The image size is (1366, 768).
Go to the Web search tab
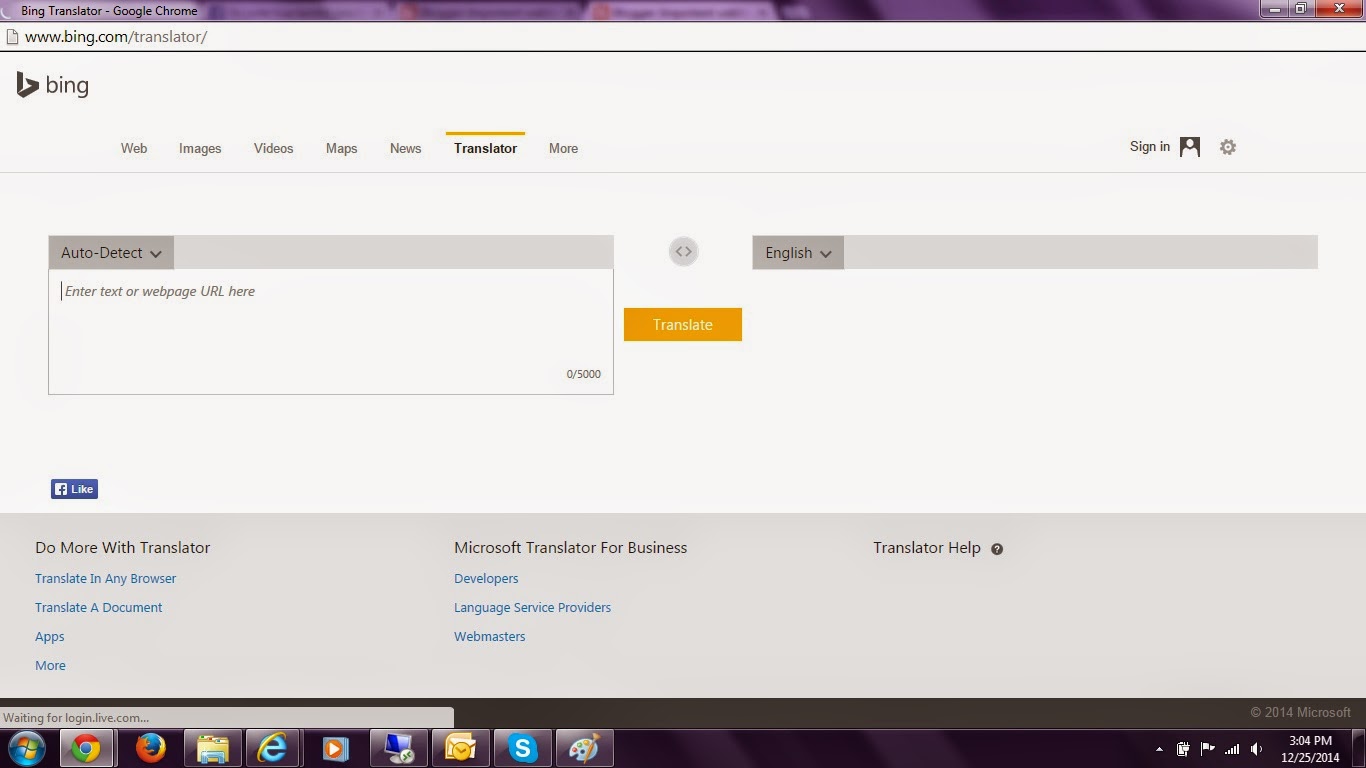tap(134, 148)
